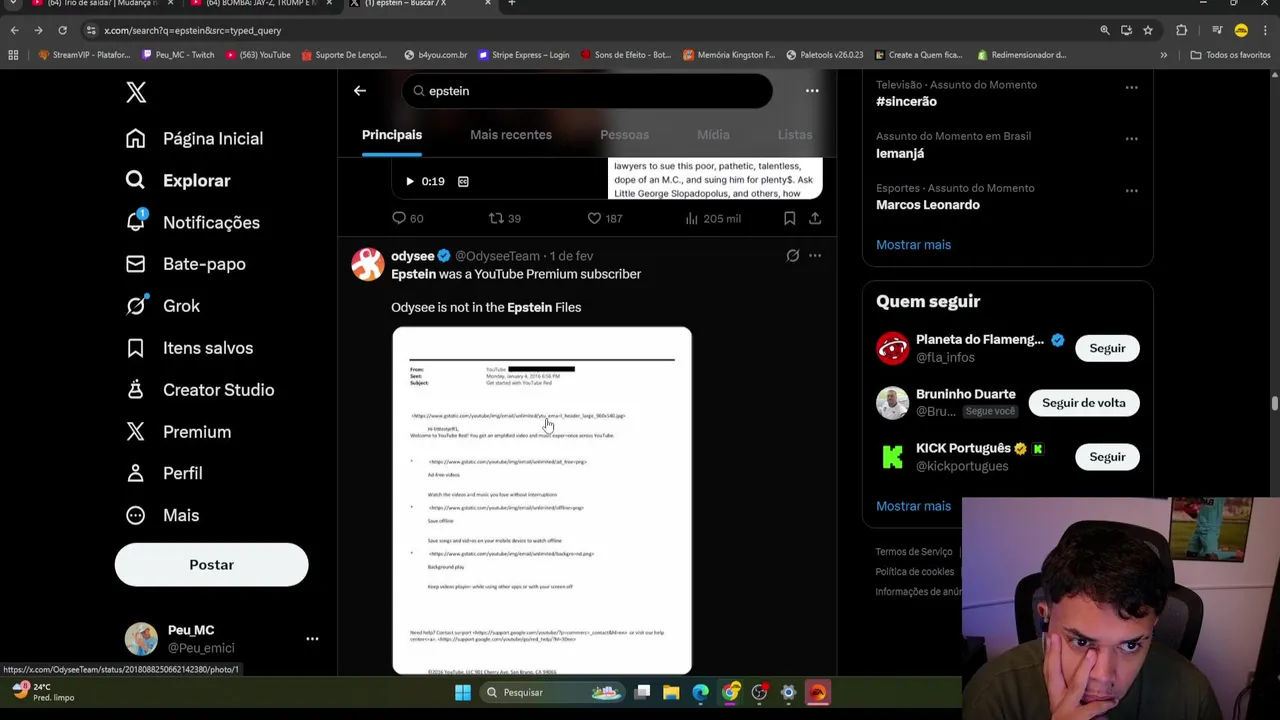Screen dimensions: 1280x720
Task: Play the 0:19 video
Action: (x=409, y=181)
